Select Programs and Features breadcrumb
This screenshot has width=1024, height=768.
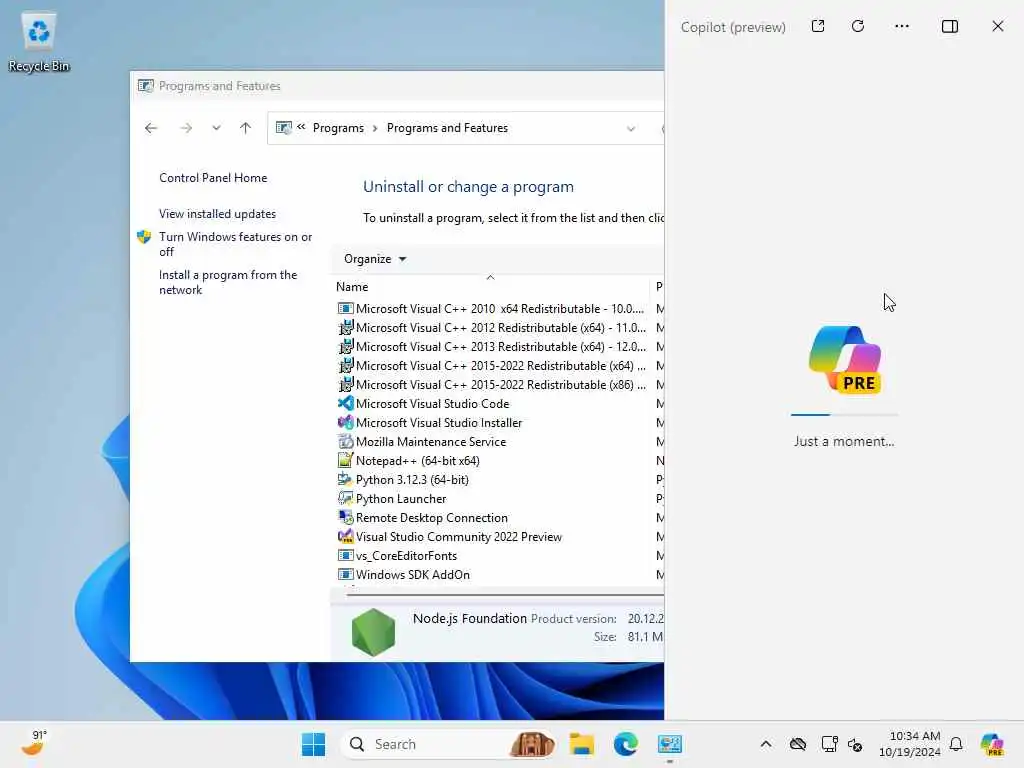click(447, 128)
